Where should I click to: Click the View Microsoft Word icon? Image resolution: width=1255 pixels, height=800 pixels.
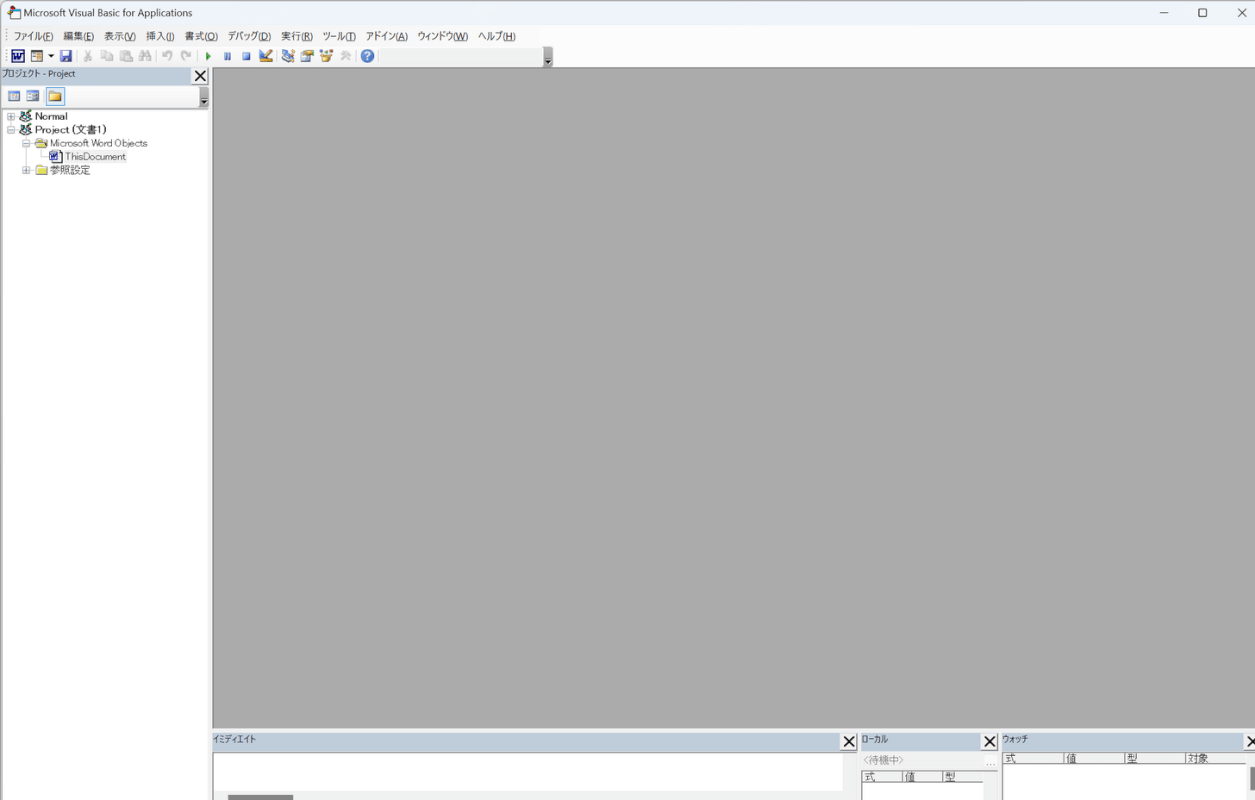(18, 56)
